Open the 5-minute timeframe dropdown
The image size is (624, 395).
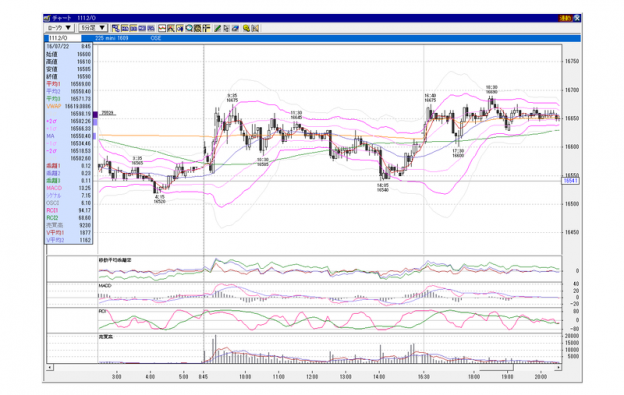(x=93, y=28)
